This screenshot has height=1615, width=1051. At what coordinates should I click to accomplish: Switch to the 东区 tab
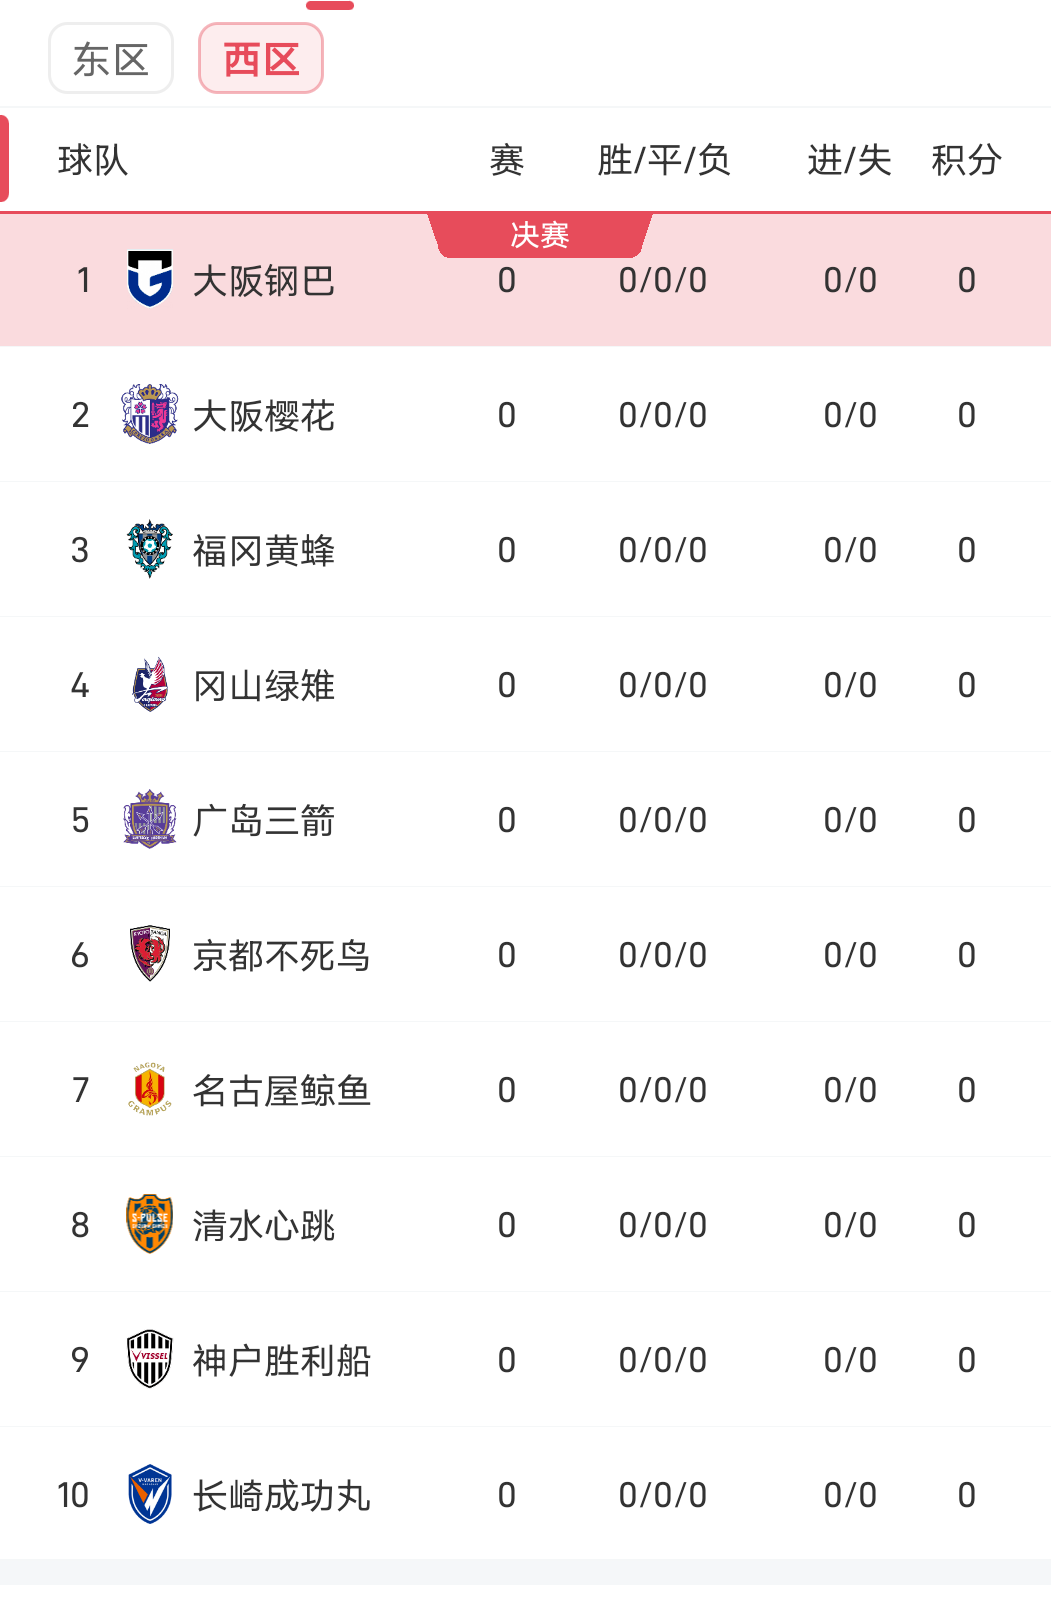(x=111, y=59)
